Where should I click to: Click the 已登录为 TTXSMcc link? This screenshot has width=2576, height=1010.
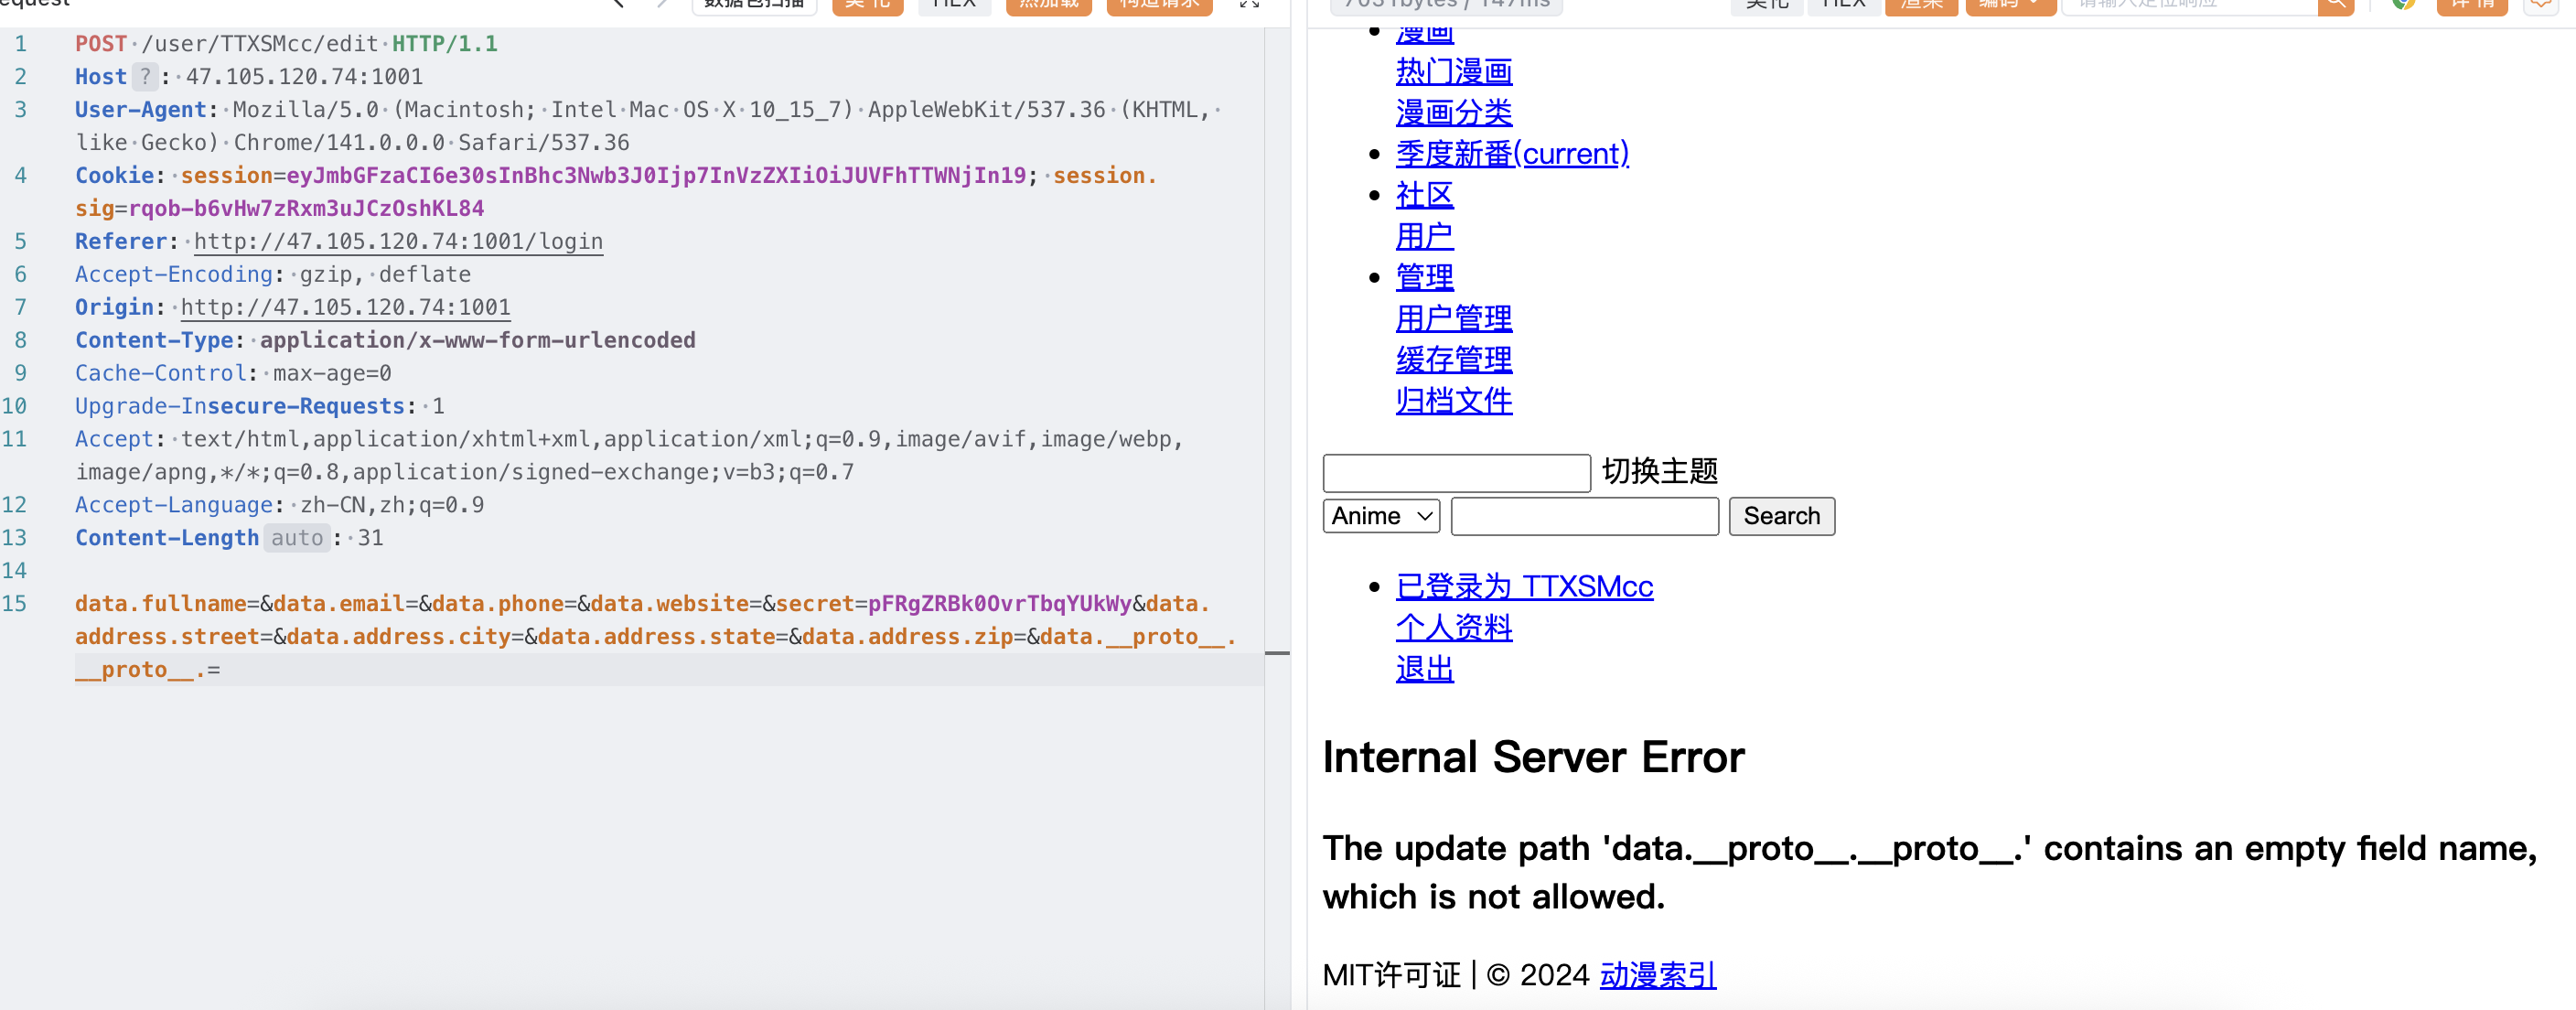(1524, 587)
